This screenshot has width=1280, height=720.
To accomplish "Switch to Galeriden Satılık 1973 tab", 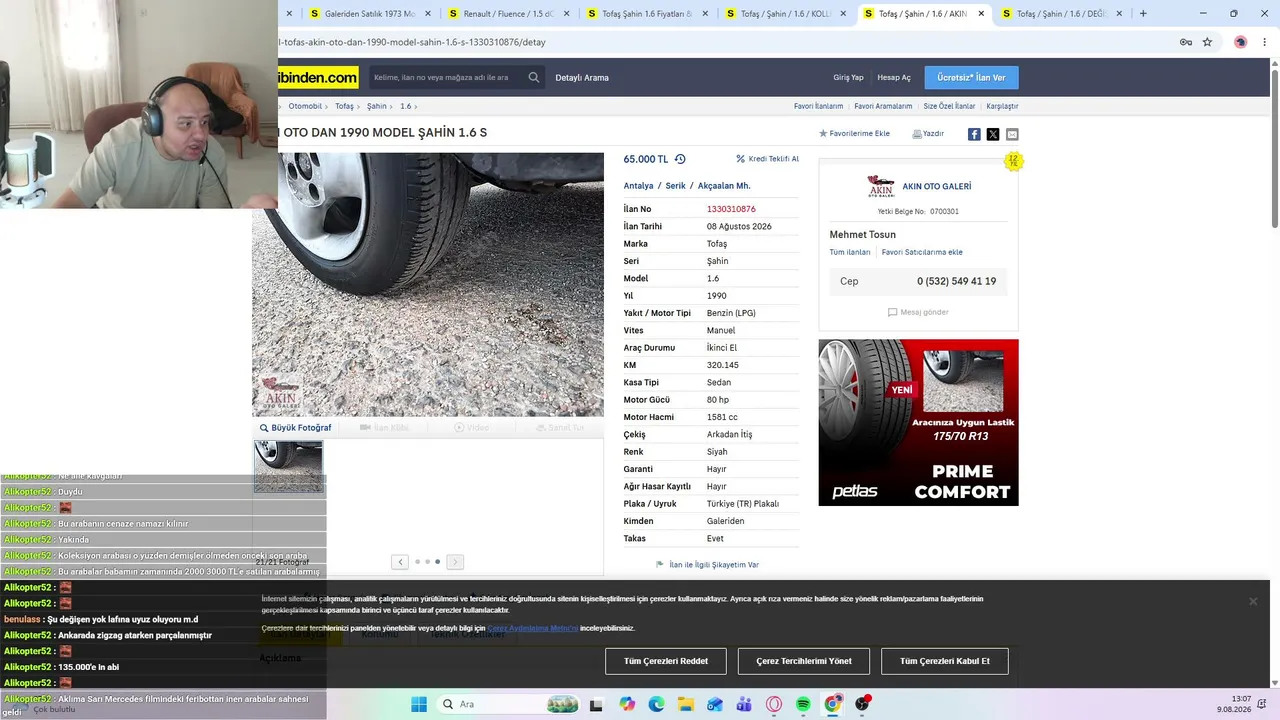I will (x=370, y=14).
